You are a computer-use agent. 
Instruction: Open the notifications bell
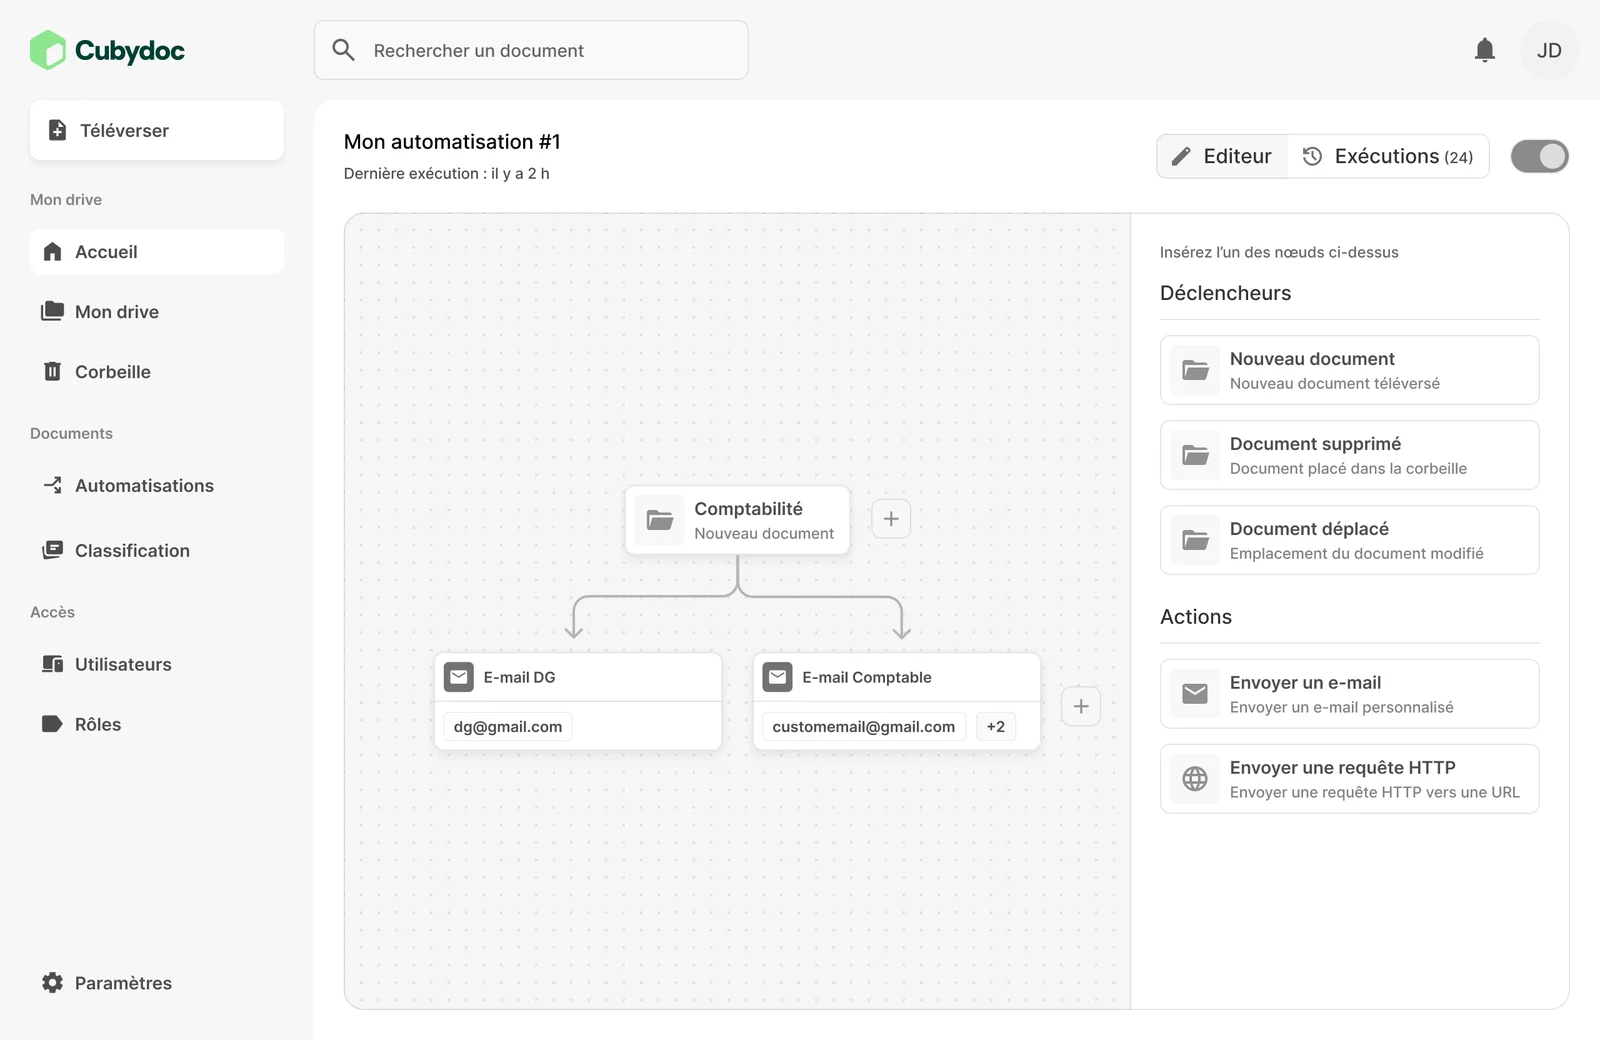(1485, 50)
